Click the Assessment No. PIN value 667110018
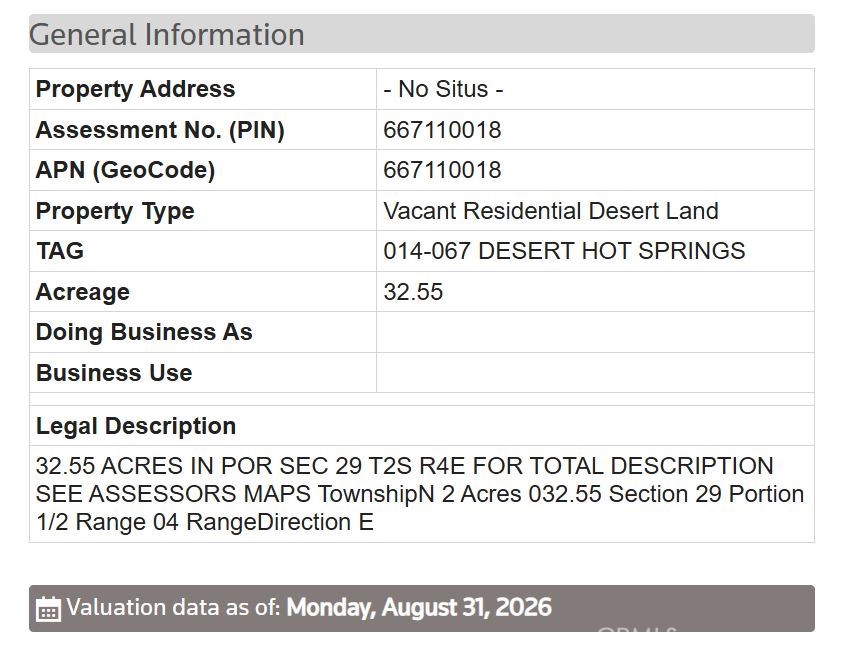 click(442, 130)
